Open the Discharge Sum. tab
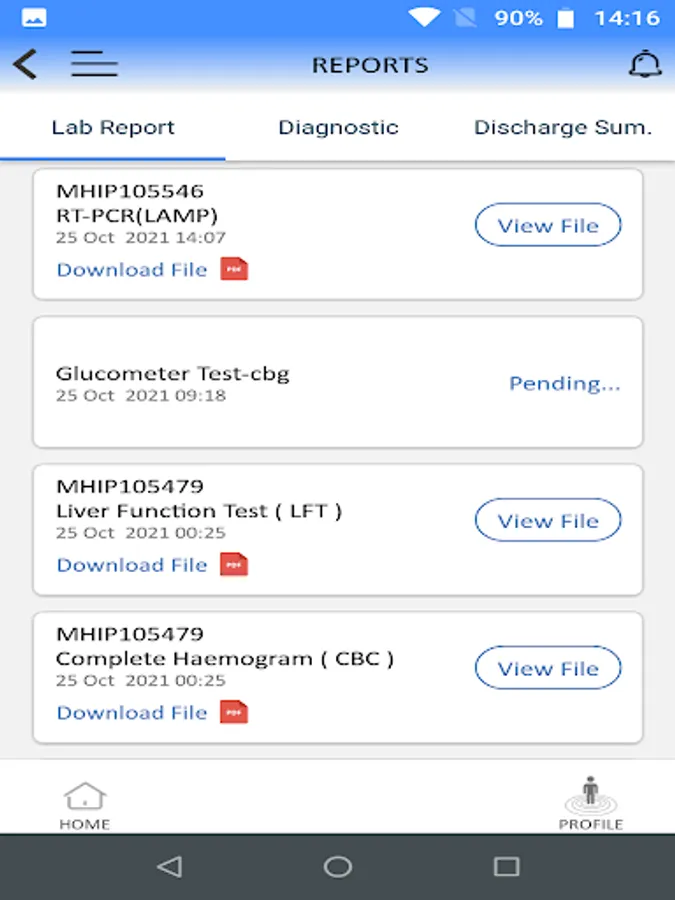The height and width of the screenshot is (900, 675). tap(562, 128)
